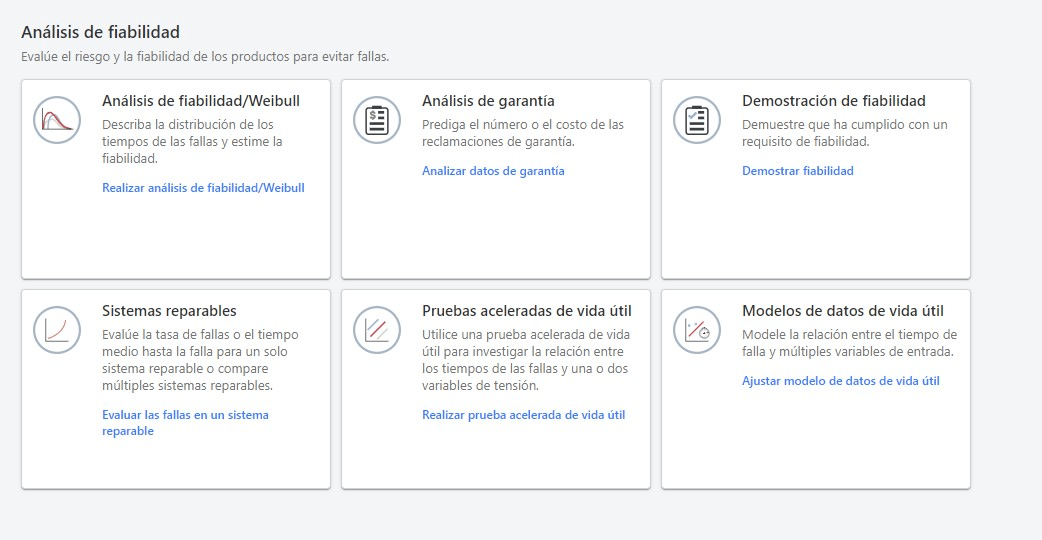The width and height of the screenshot is (1042, 540).
Task: Follow the 'Demostrar fiabilidad' link
Action: pyautogui.click(x=797, y=171)
